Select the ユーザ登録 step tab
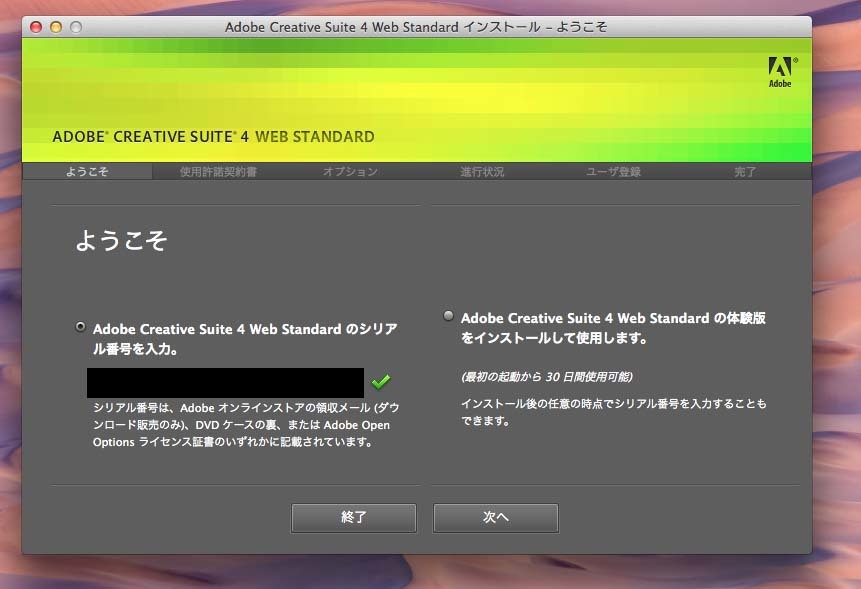The image size is (861, 589). (x=613, y=172)
